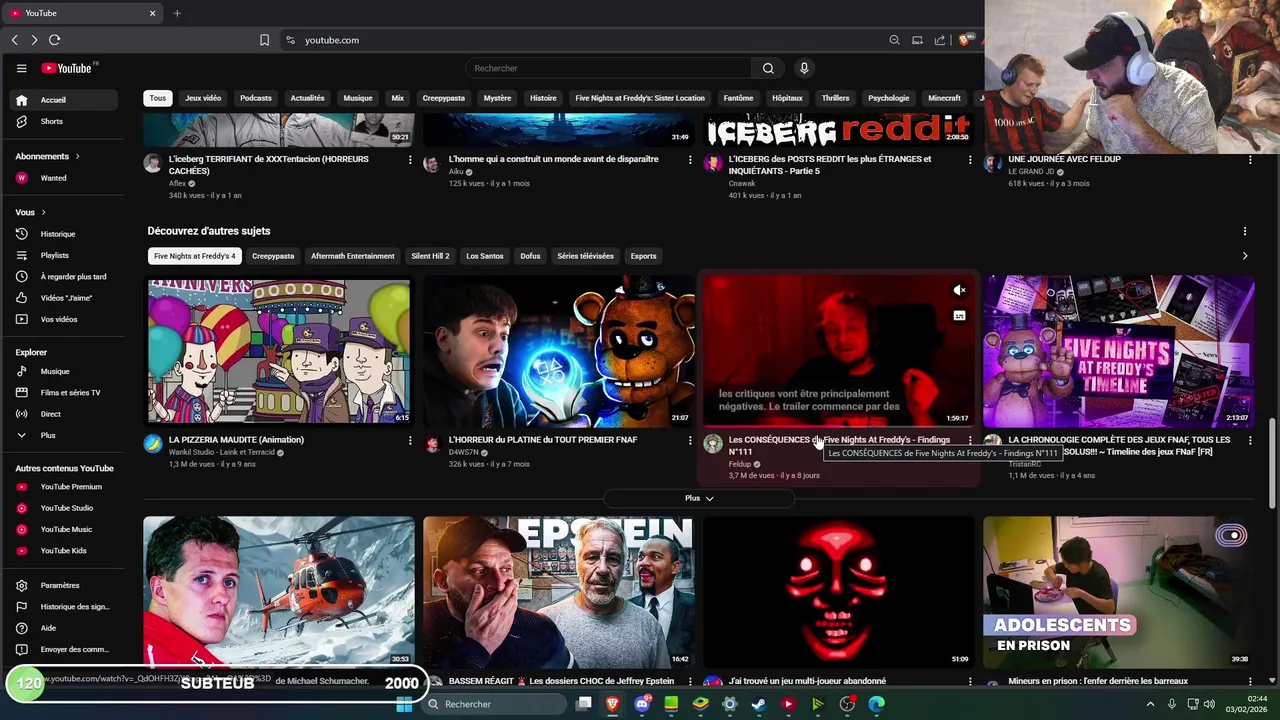Open the Wanted subscription channel
This screenshot has width=1280, height=720.
click(x=63, y=178)
